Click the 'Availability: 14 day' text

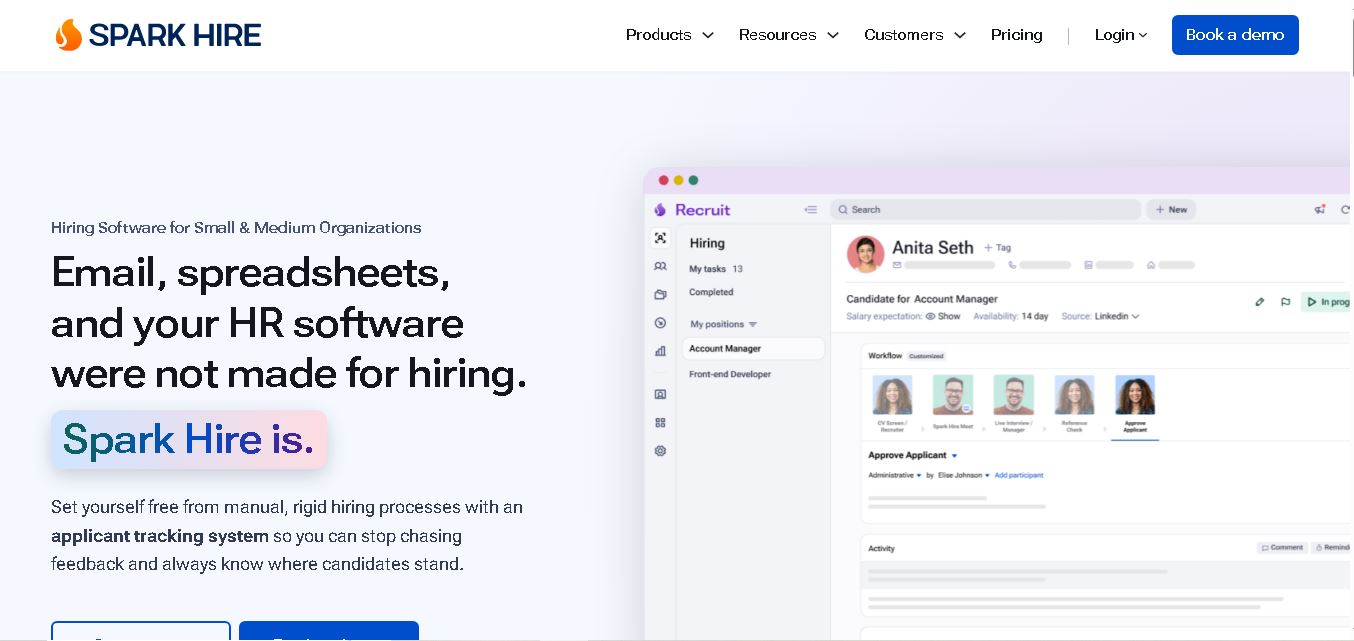pyautogui.click(x=1010, y=316)
